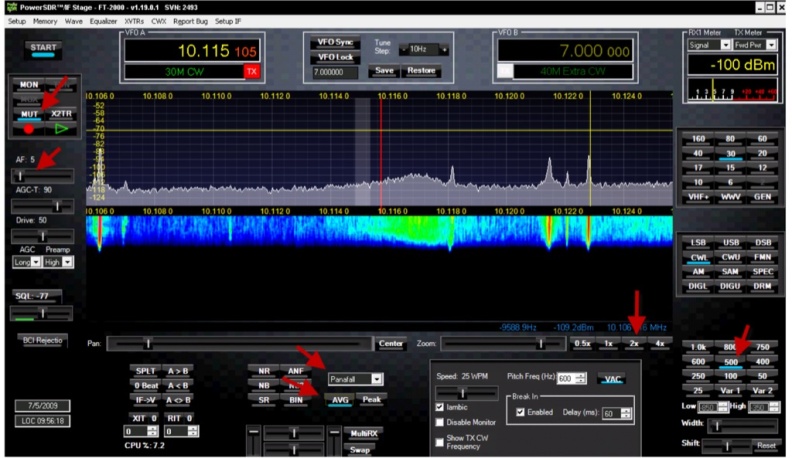Select the USB mode button
Image resolution: width=792 pixels, height=458 pixels.
(x=730, y=243)
